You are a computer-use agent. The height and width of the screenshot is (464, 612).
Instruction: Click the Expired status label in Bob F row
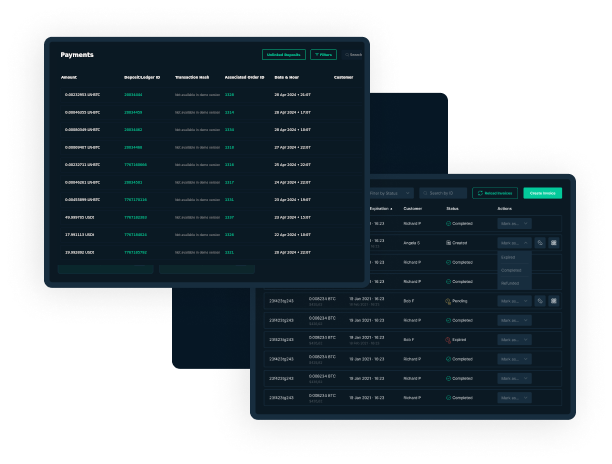459,340
